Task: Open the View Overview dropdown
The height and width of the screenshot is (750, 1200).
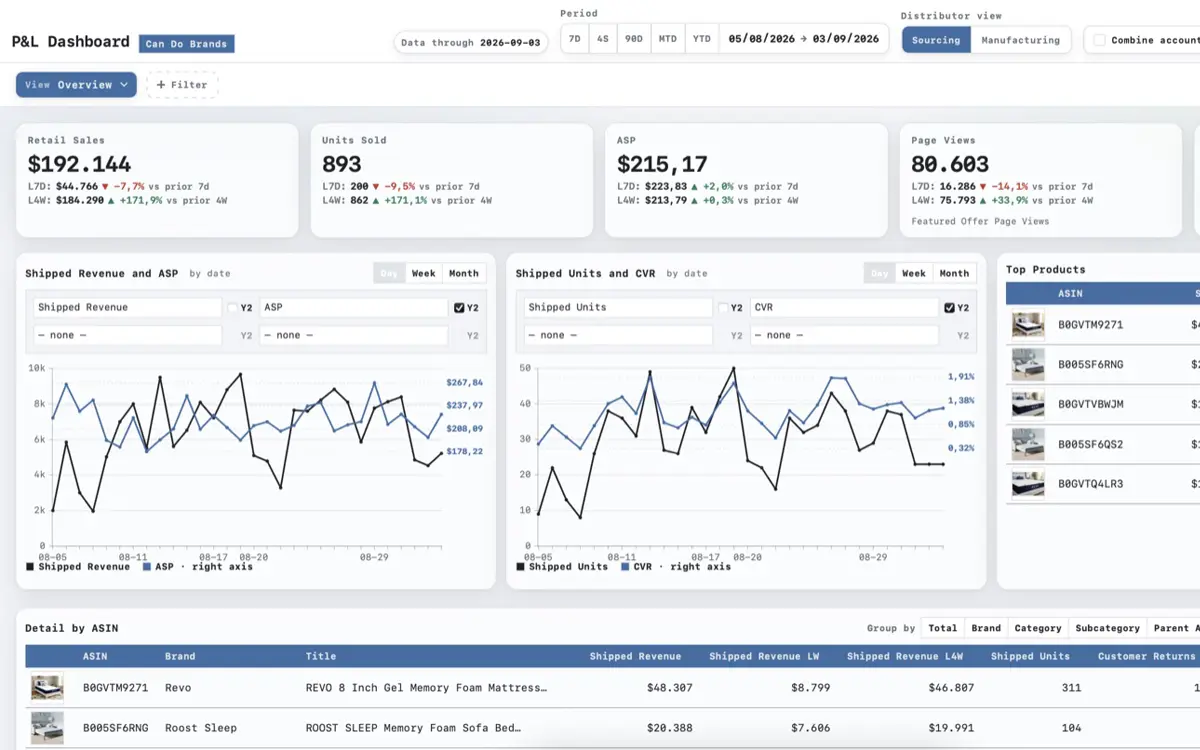Action: tap(76, 85)
